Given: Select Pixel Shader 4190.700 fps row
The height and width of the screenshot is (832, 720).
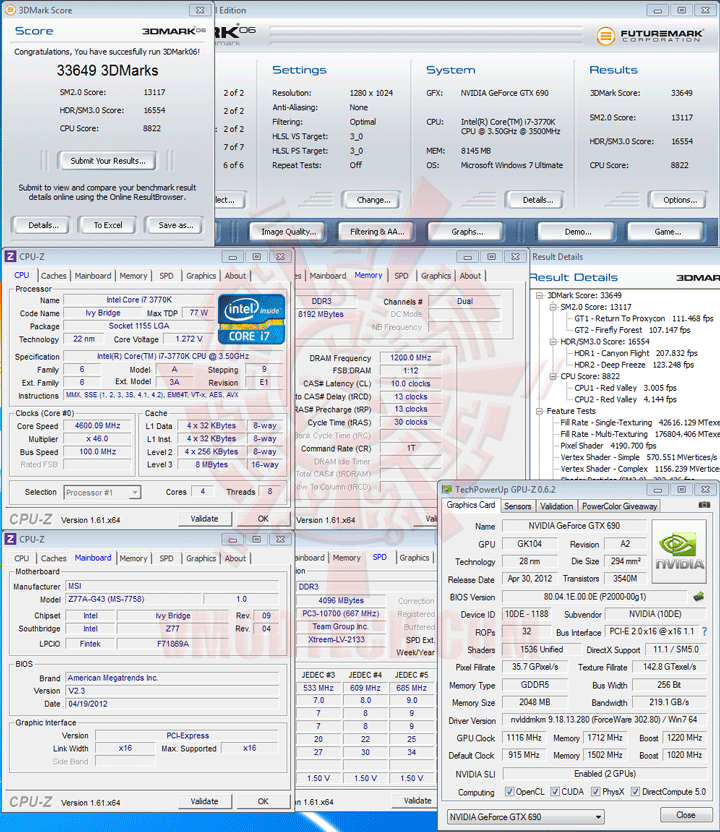Looking at the screenshot, I should coord(609,446).
